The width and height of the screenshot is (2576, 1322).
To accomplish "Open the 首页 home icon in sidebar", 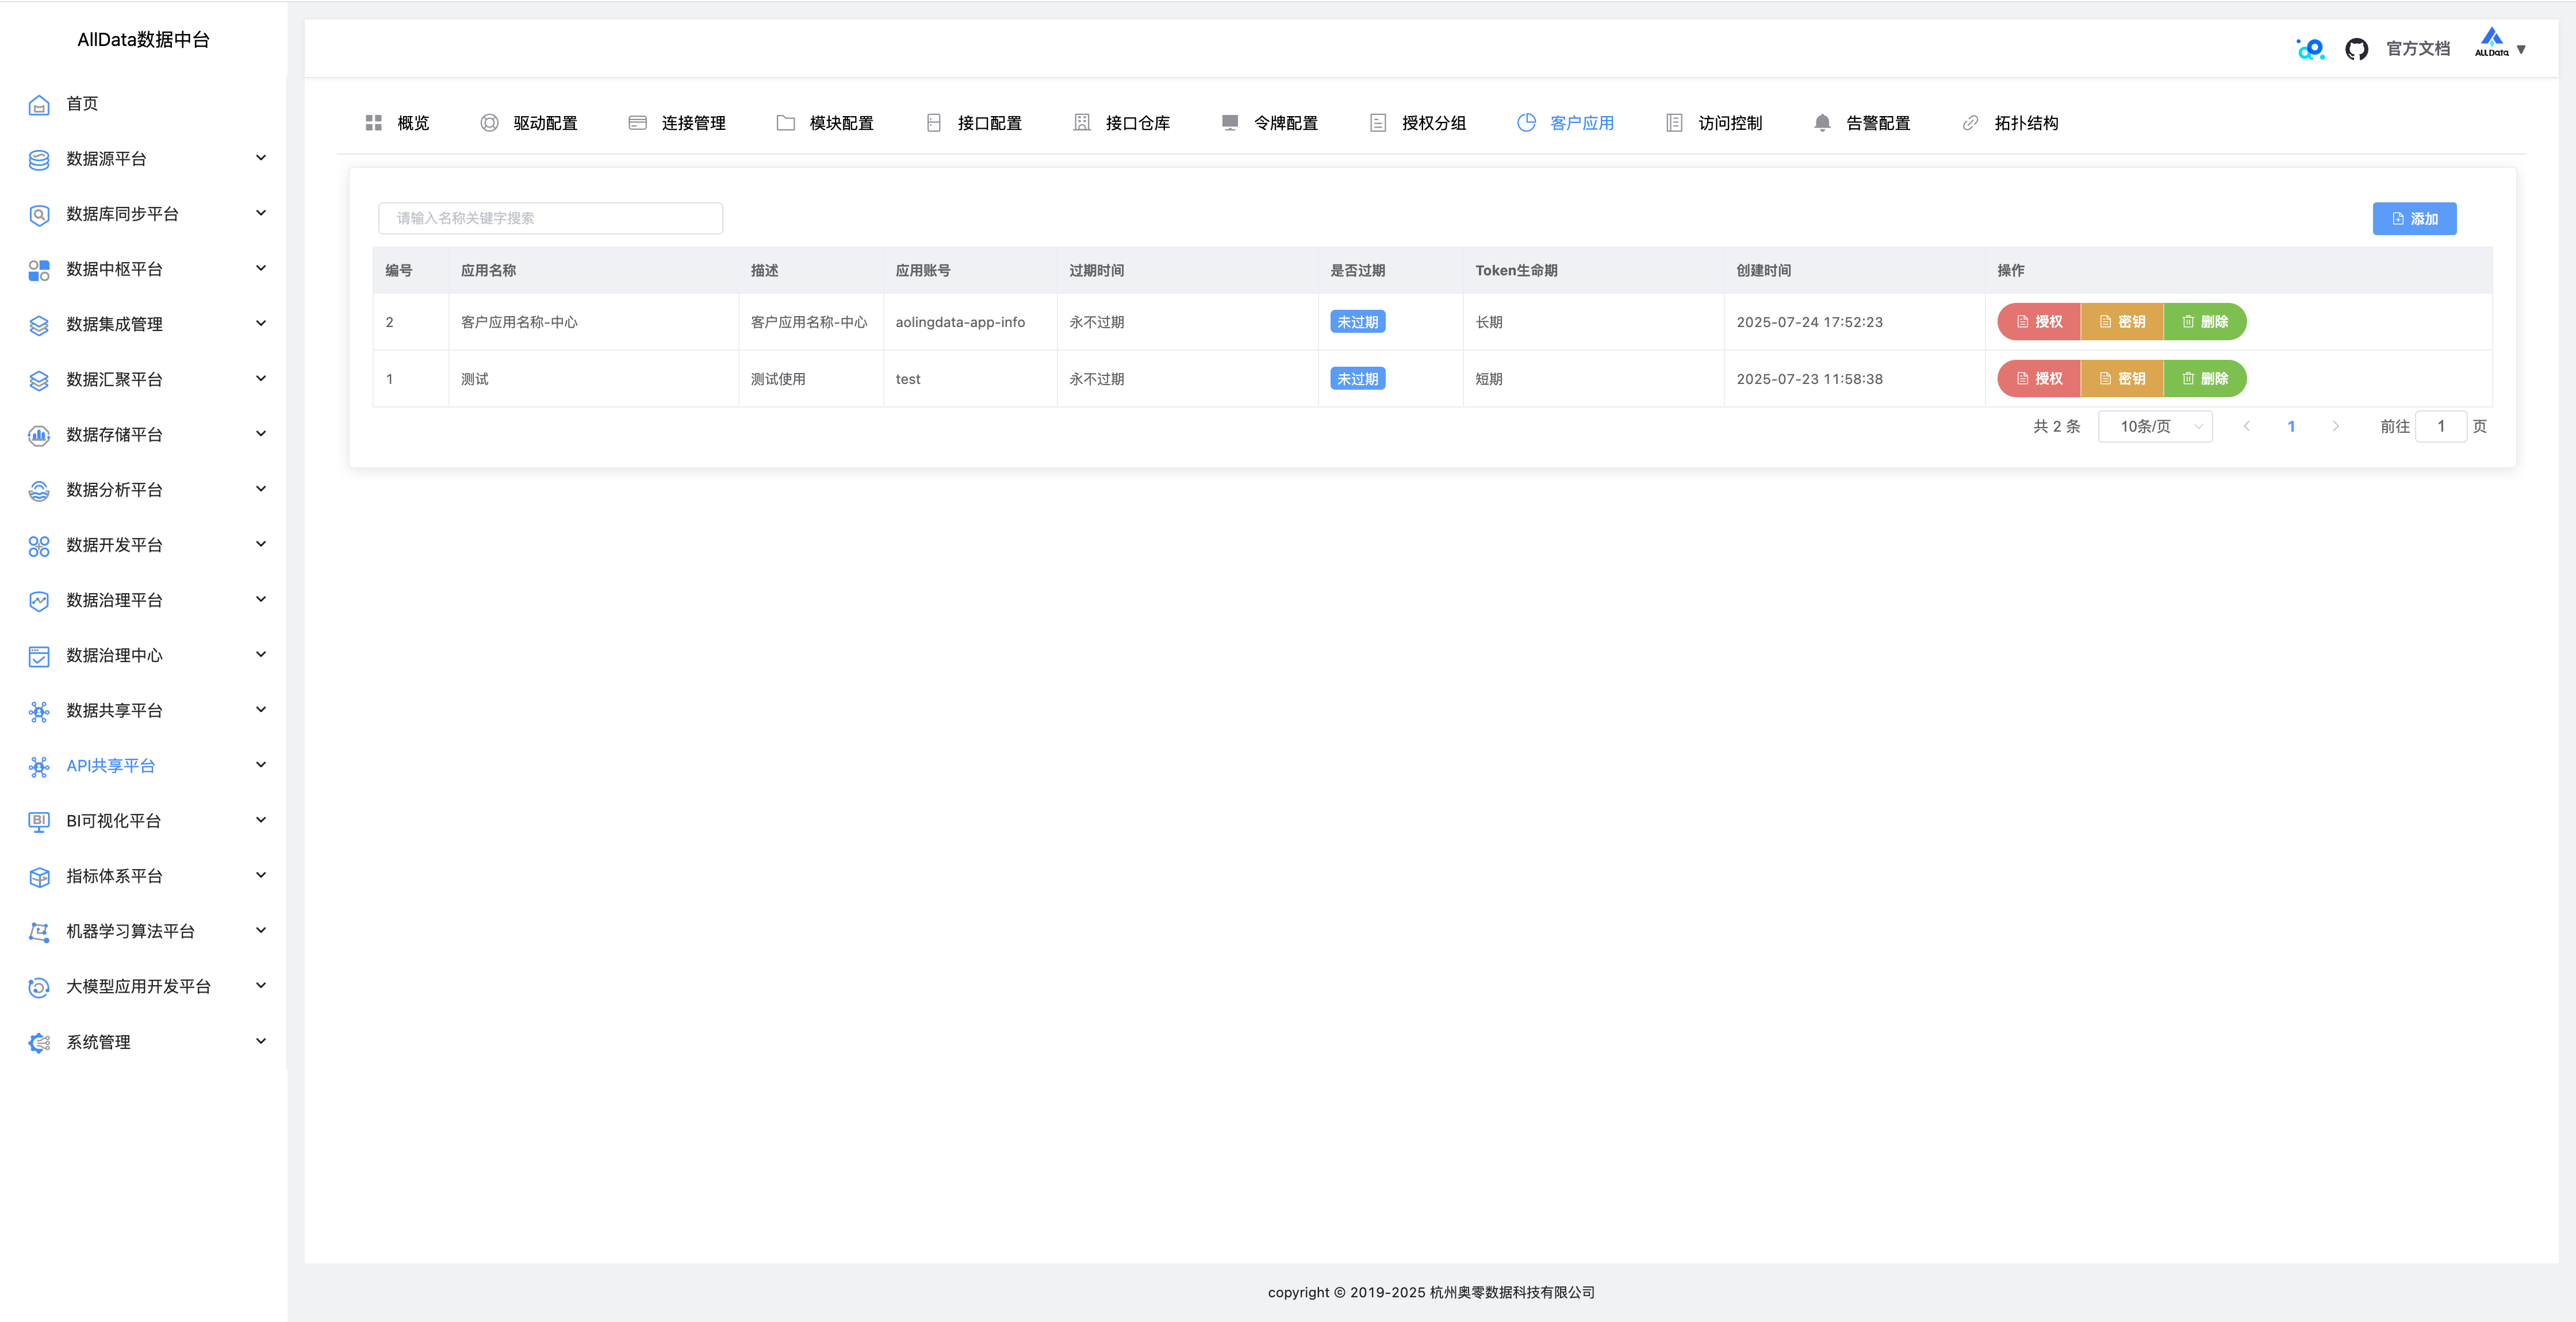I will point(39,105).
